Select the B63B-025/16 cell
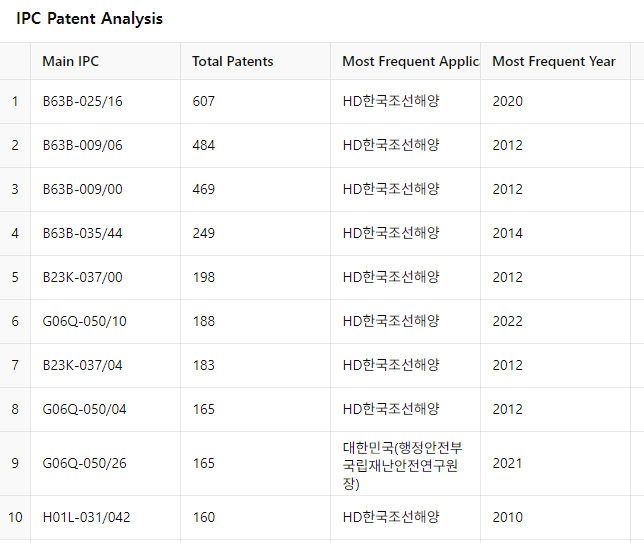This screenshot has height=543, width=644. (x=105, y=101)
